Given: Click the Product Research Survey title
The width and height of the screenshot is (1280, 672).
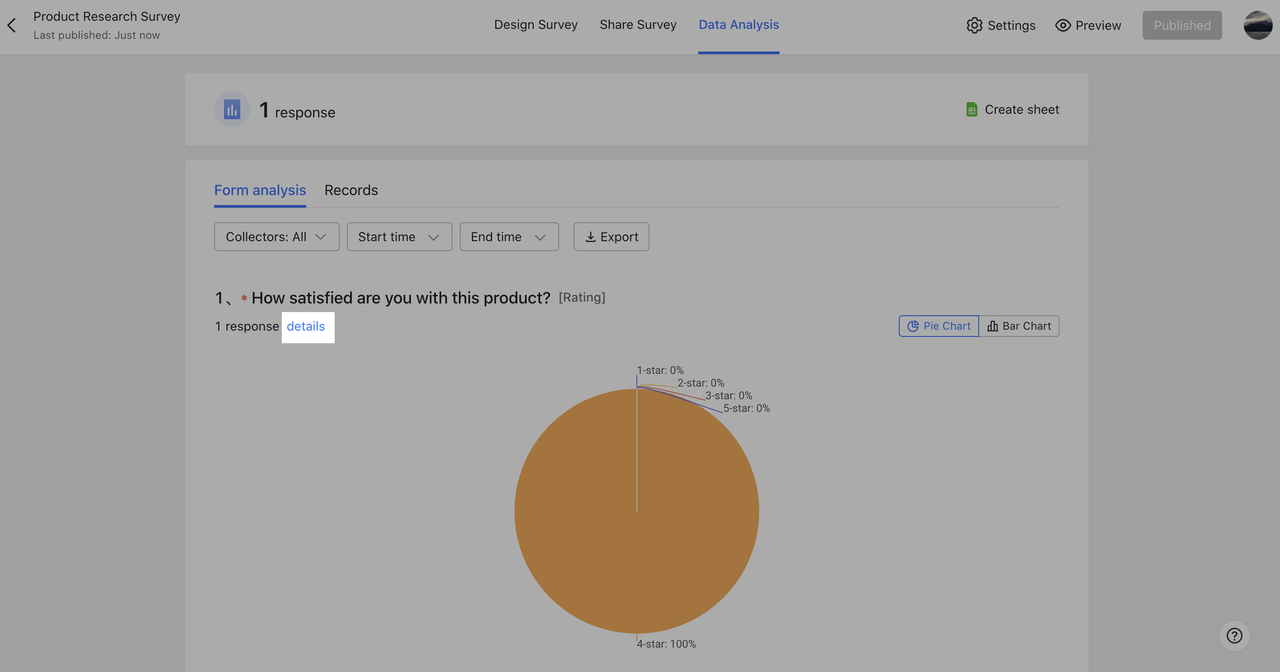Looking at the screenshot, I should 107,17.
